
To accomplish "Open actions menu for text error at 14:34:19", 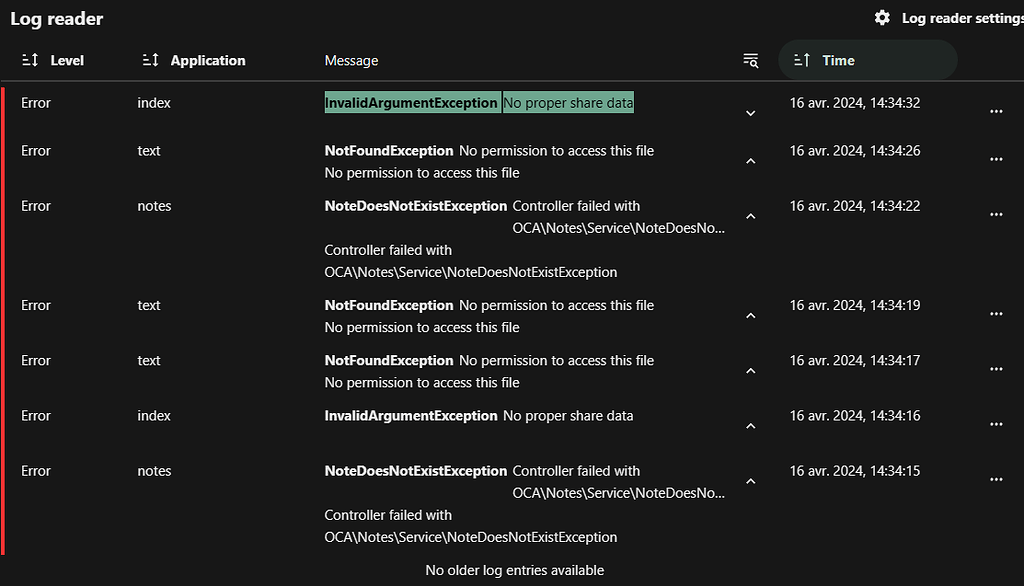I will 996,313.
